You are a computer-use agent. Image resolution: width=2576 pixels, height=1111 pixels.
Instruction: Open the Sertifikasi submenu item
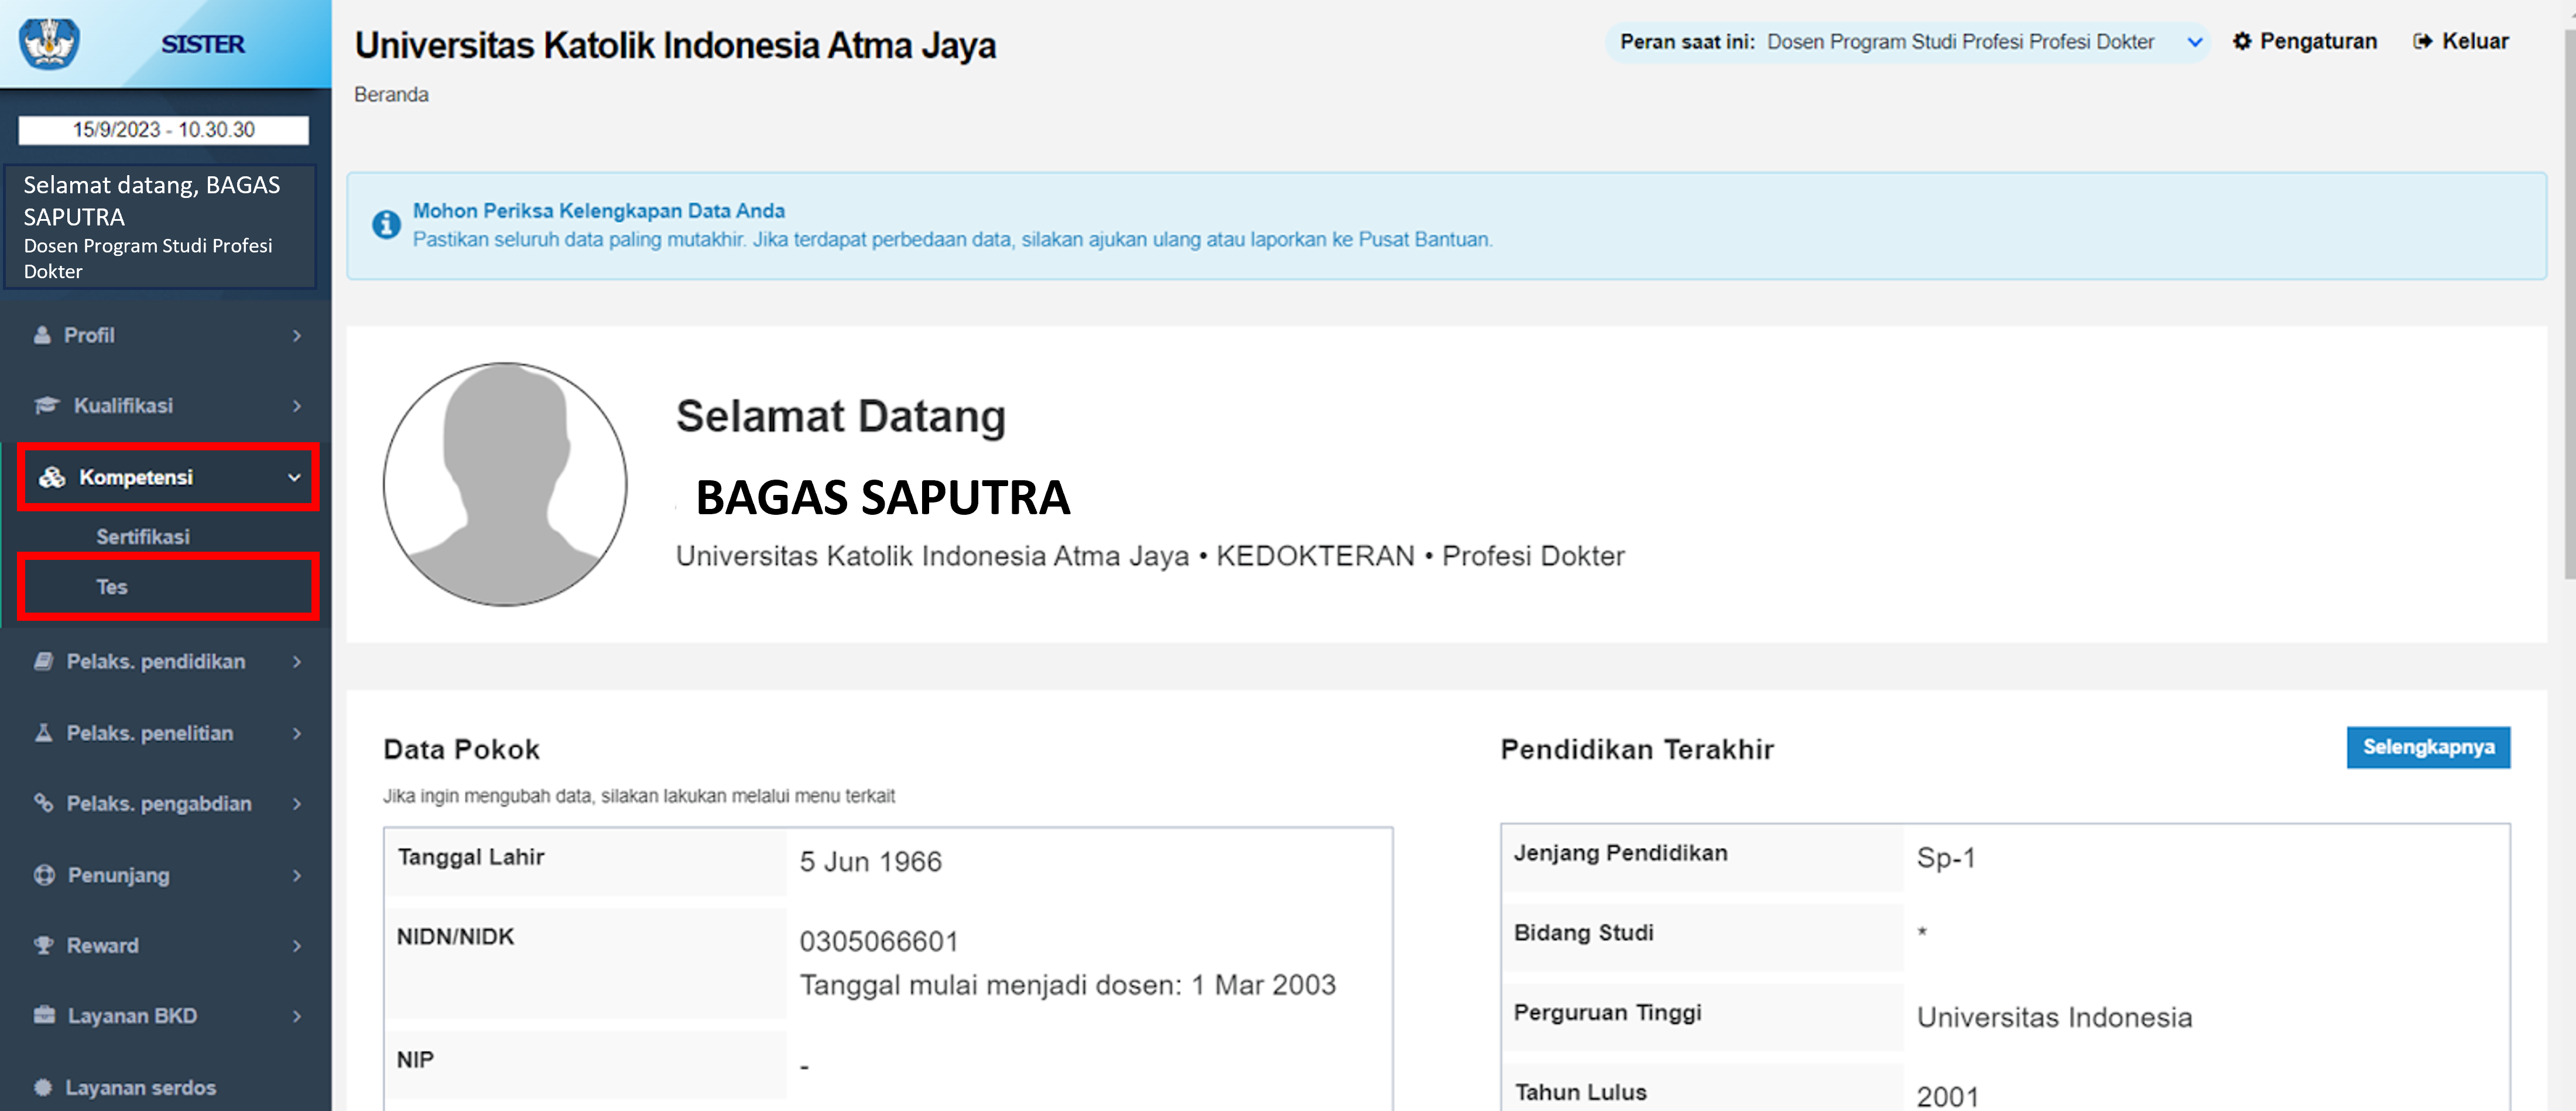143,537
